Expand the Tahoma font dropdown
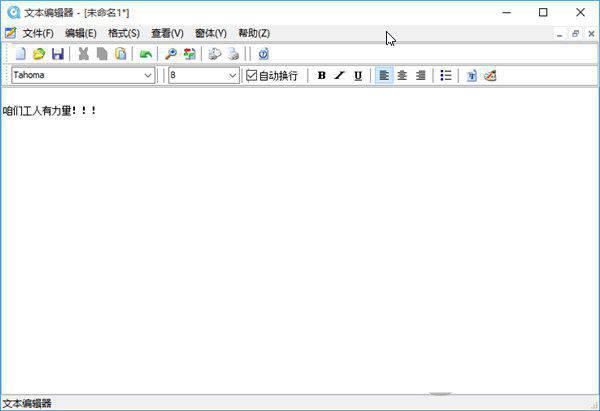Image resolution: width=600 pixels, height=411 pixels. [x=148, y=75]
